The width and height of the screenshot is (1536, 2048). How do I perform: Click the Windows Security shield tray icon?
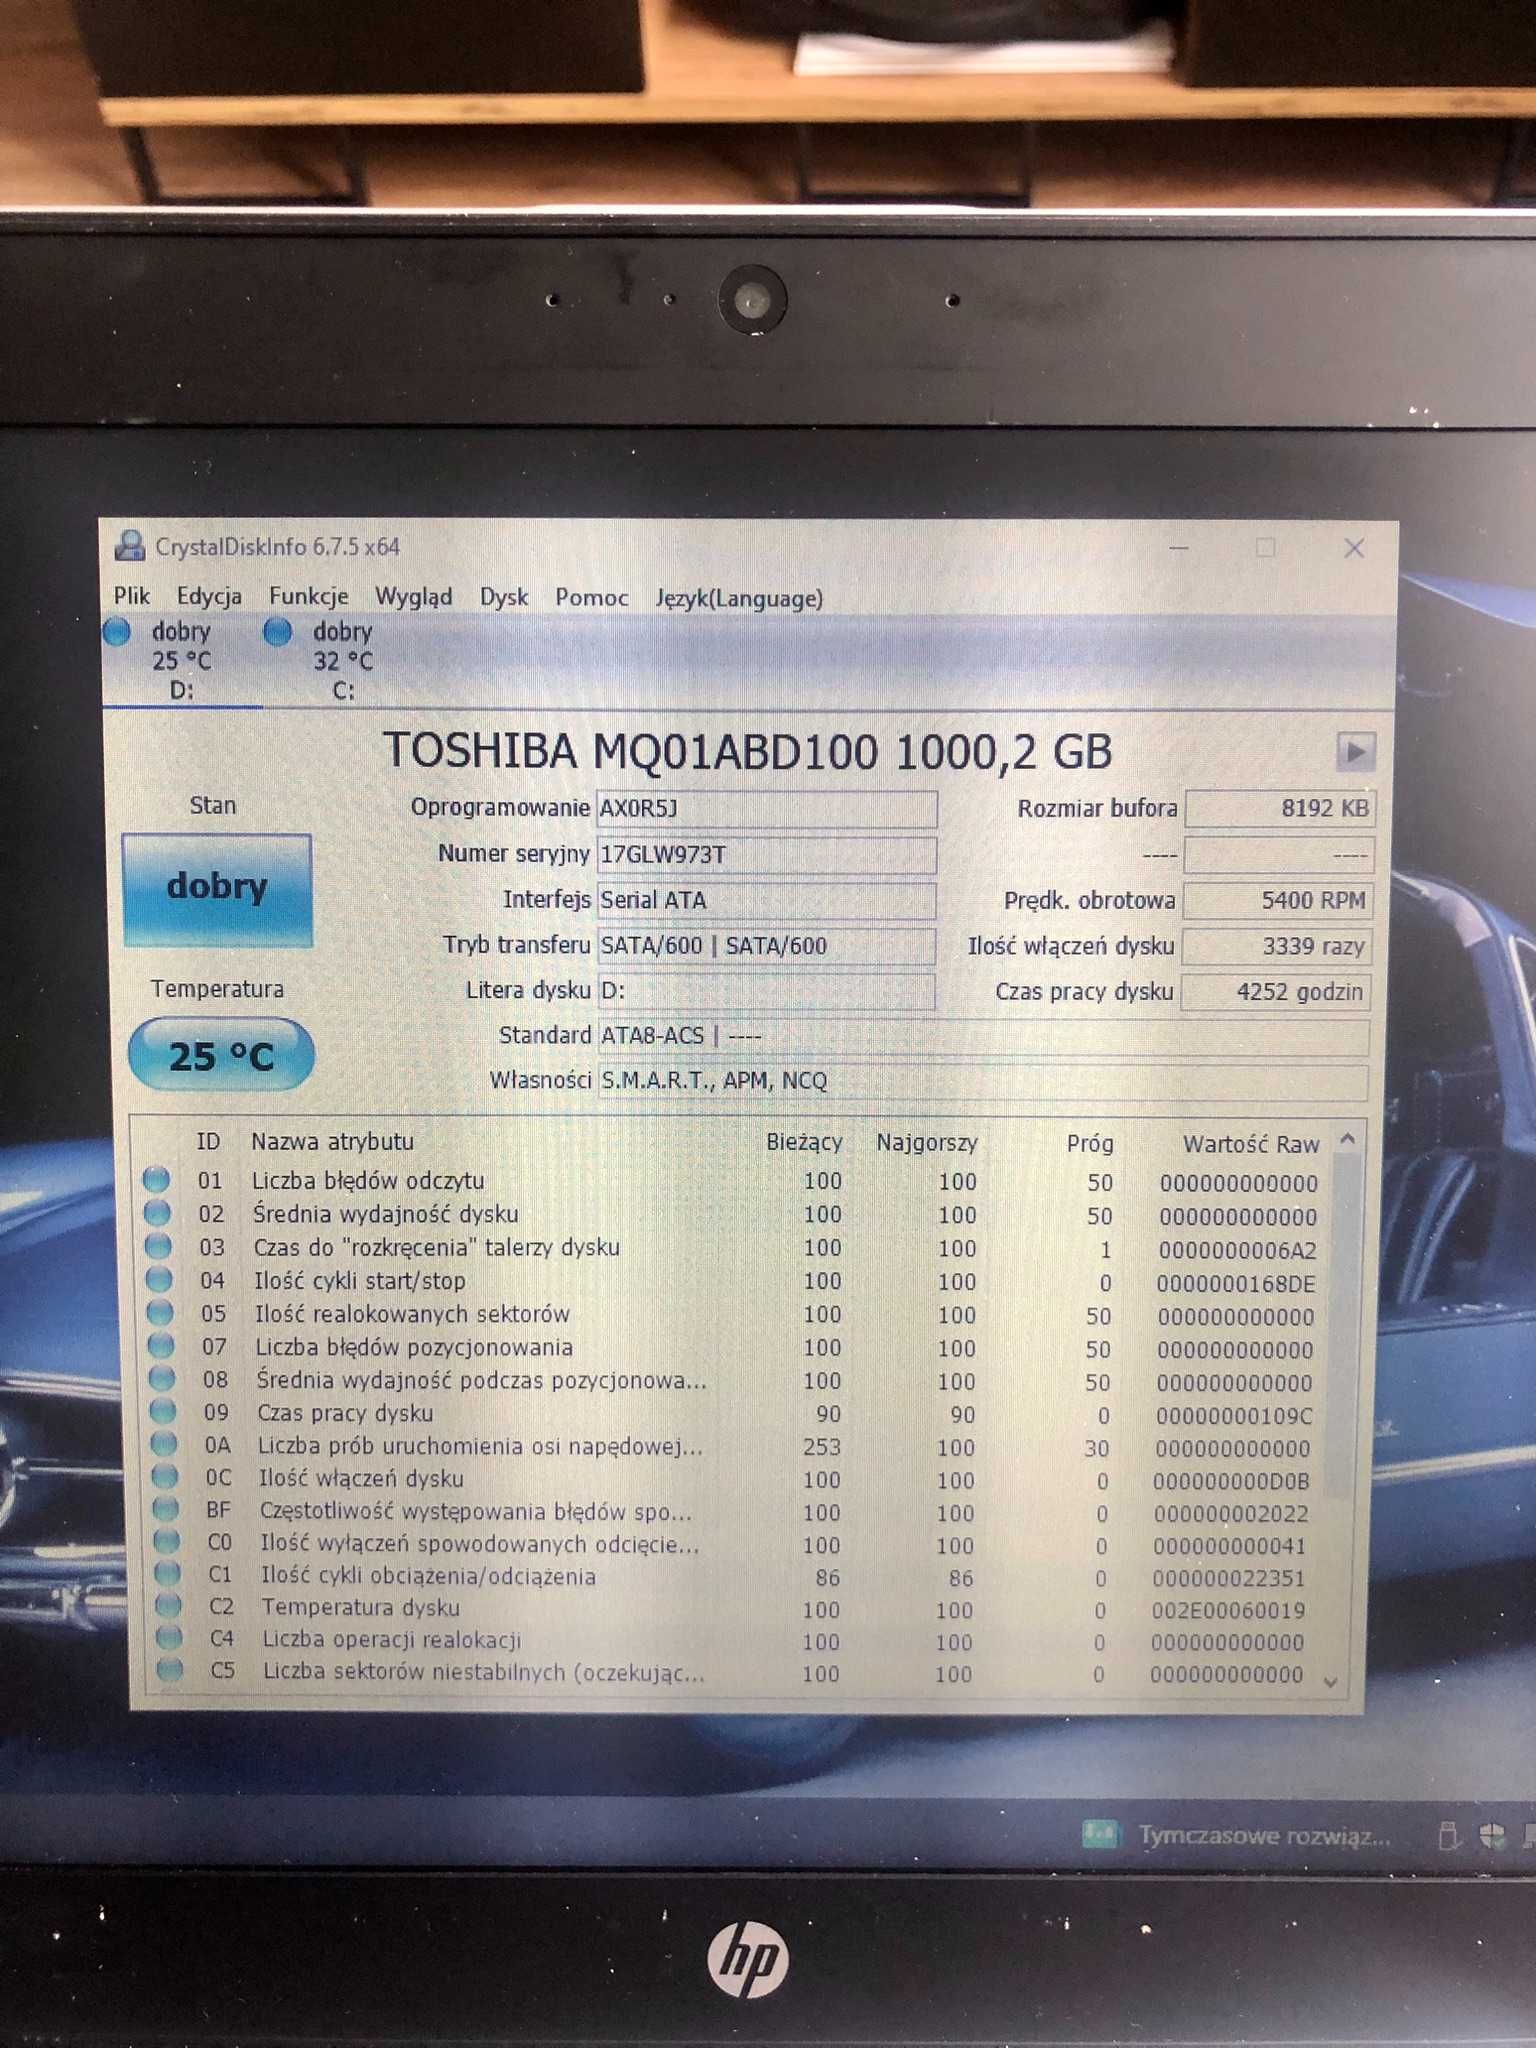tap(1493, 1836)
